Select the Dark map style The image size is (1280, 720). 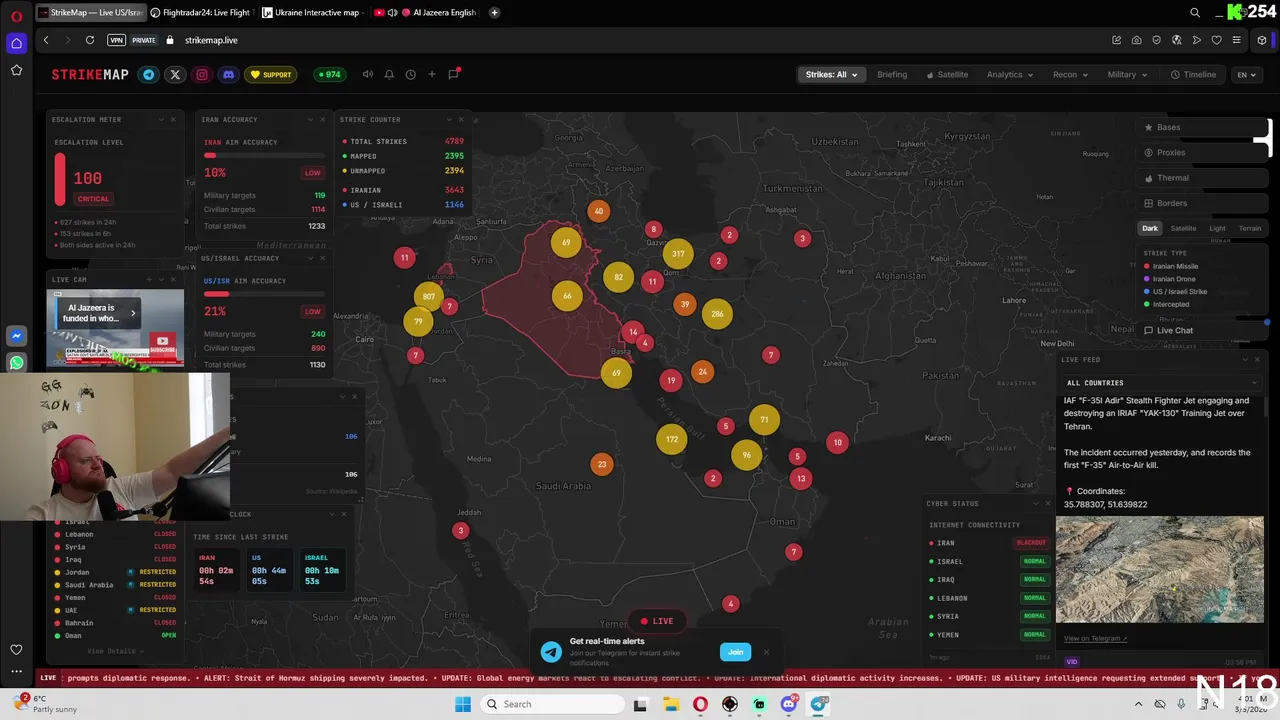pyautogui.click(x=1150, y=228)
